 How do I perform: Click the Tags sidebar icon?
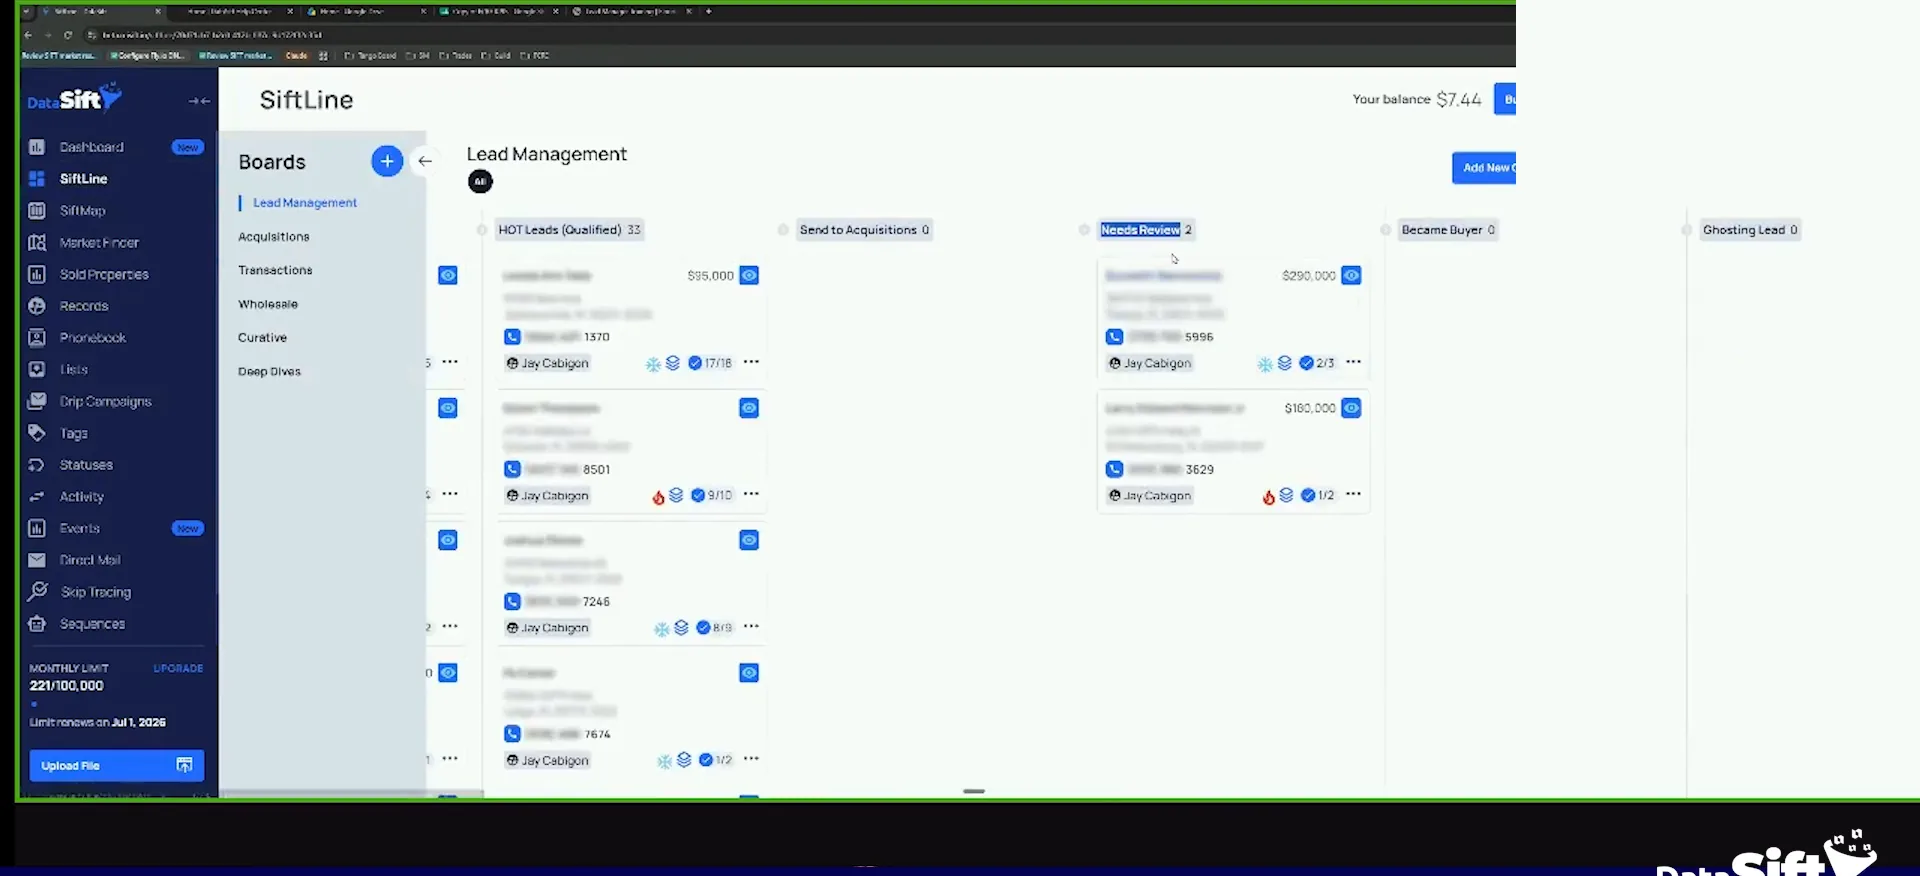pos(37,433)
